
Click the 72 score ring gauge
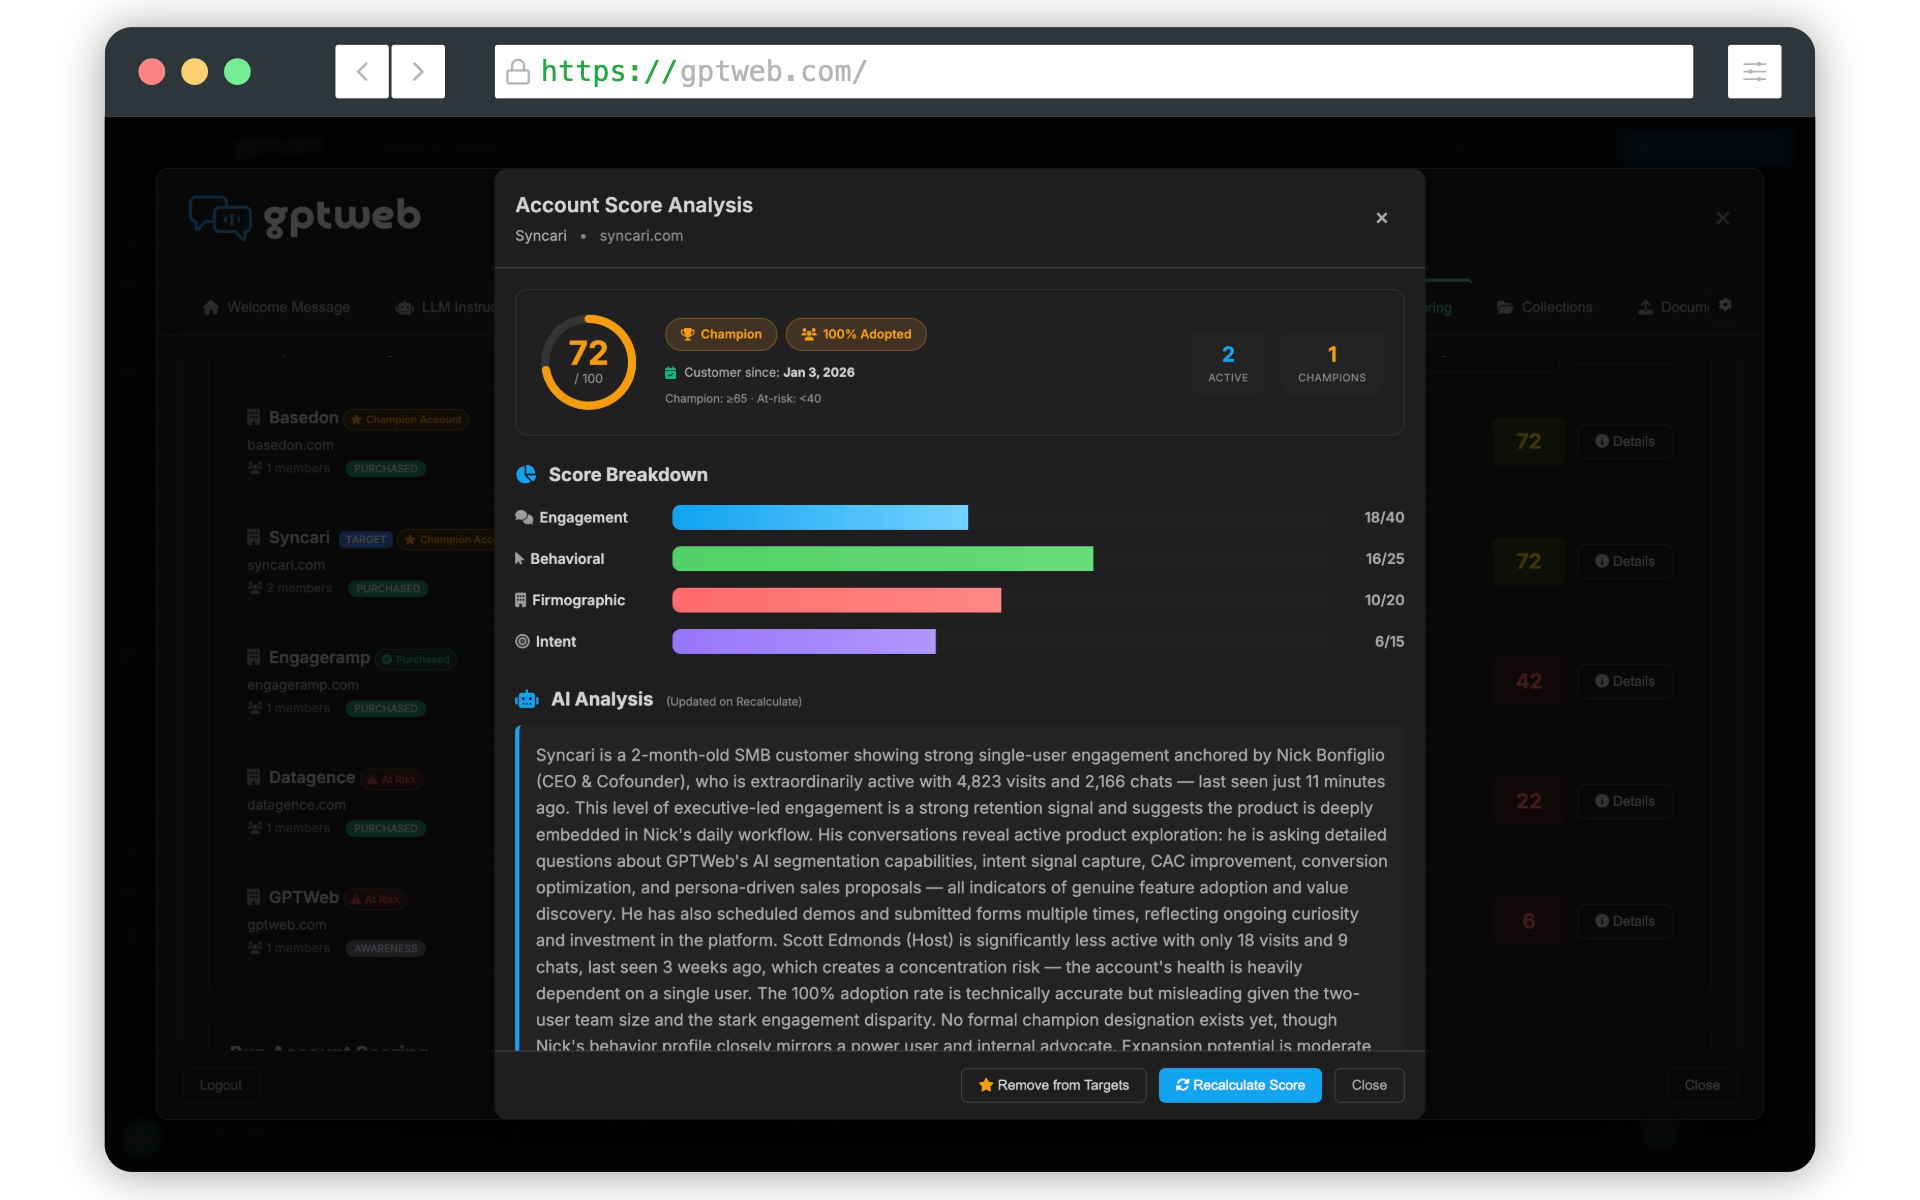click(589, 362)
